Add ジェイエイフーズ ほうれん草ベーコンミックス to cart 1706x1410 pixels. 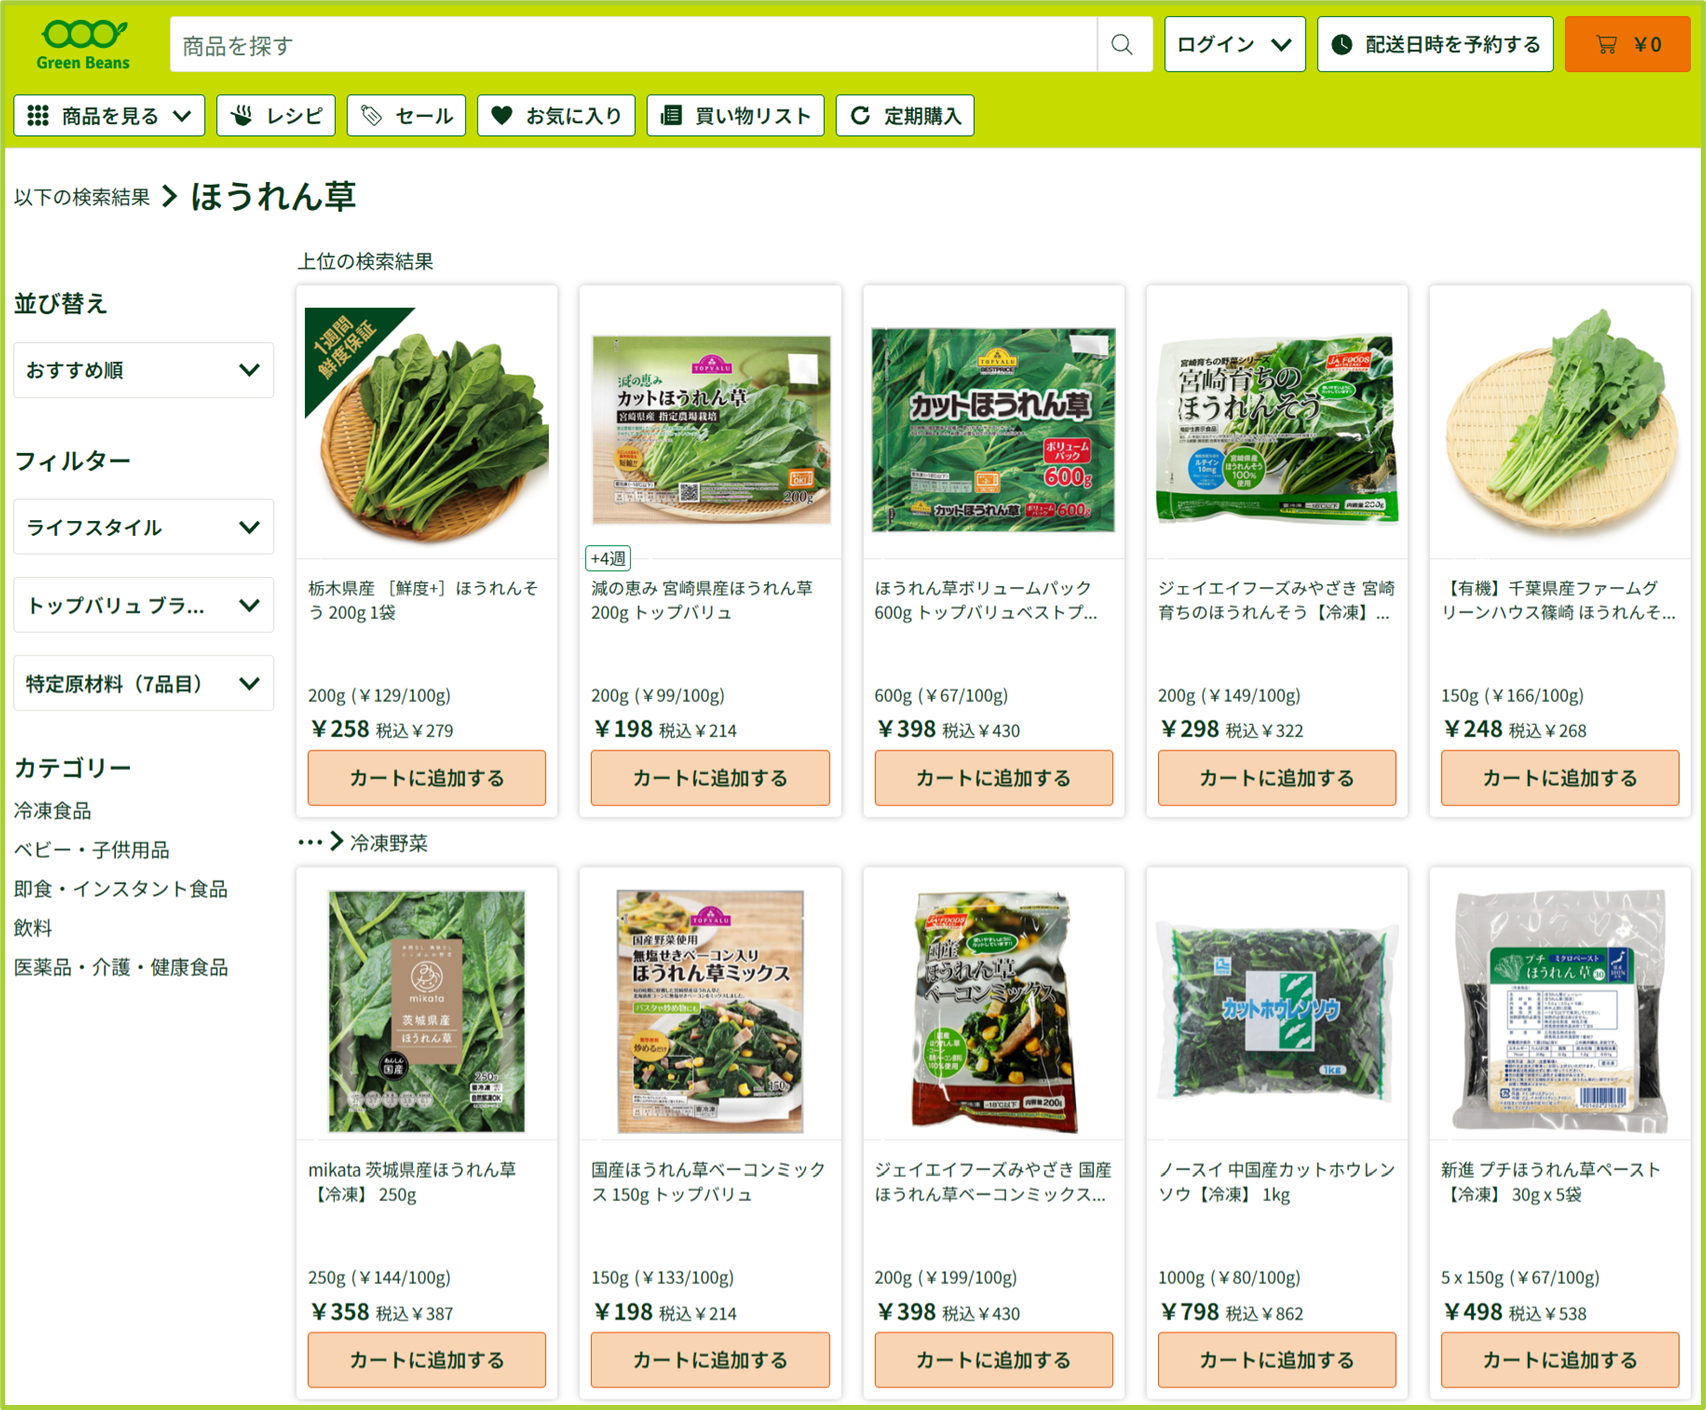994,1360
